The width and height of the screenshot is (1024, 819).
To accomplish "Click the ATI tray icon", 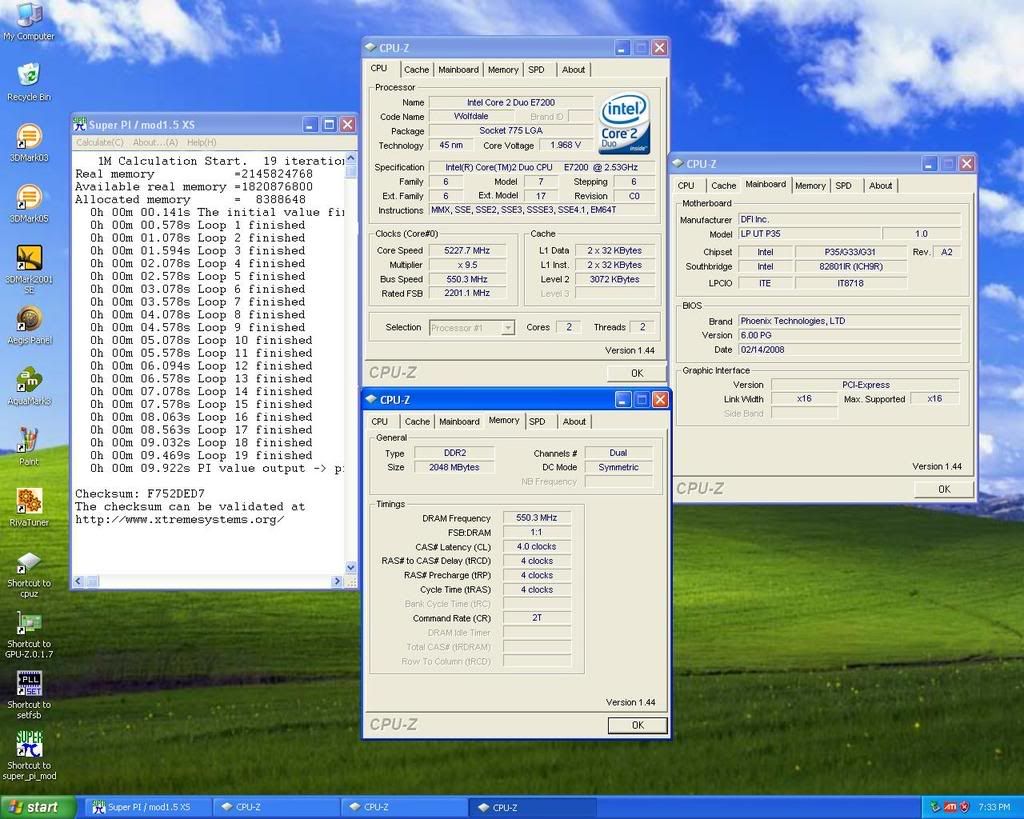I will (950, 807).
